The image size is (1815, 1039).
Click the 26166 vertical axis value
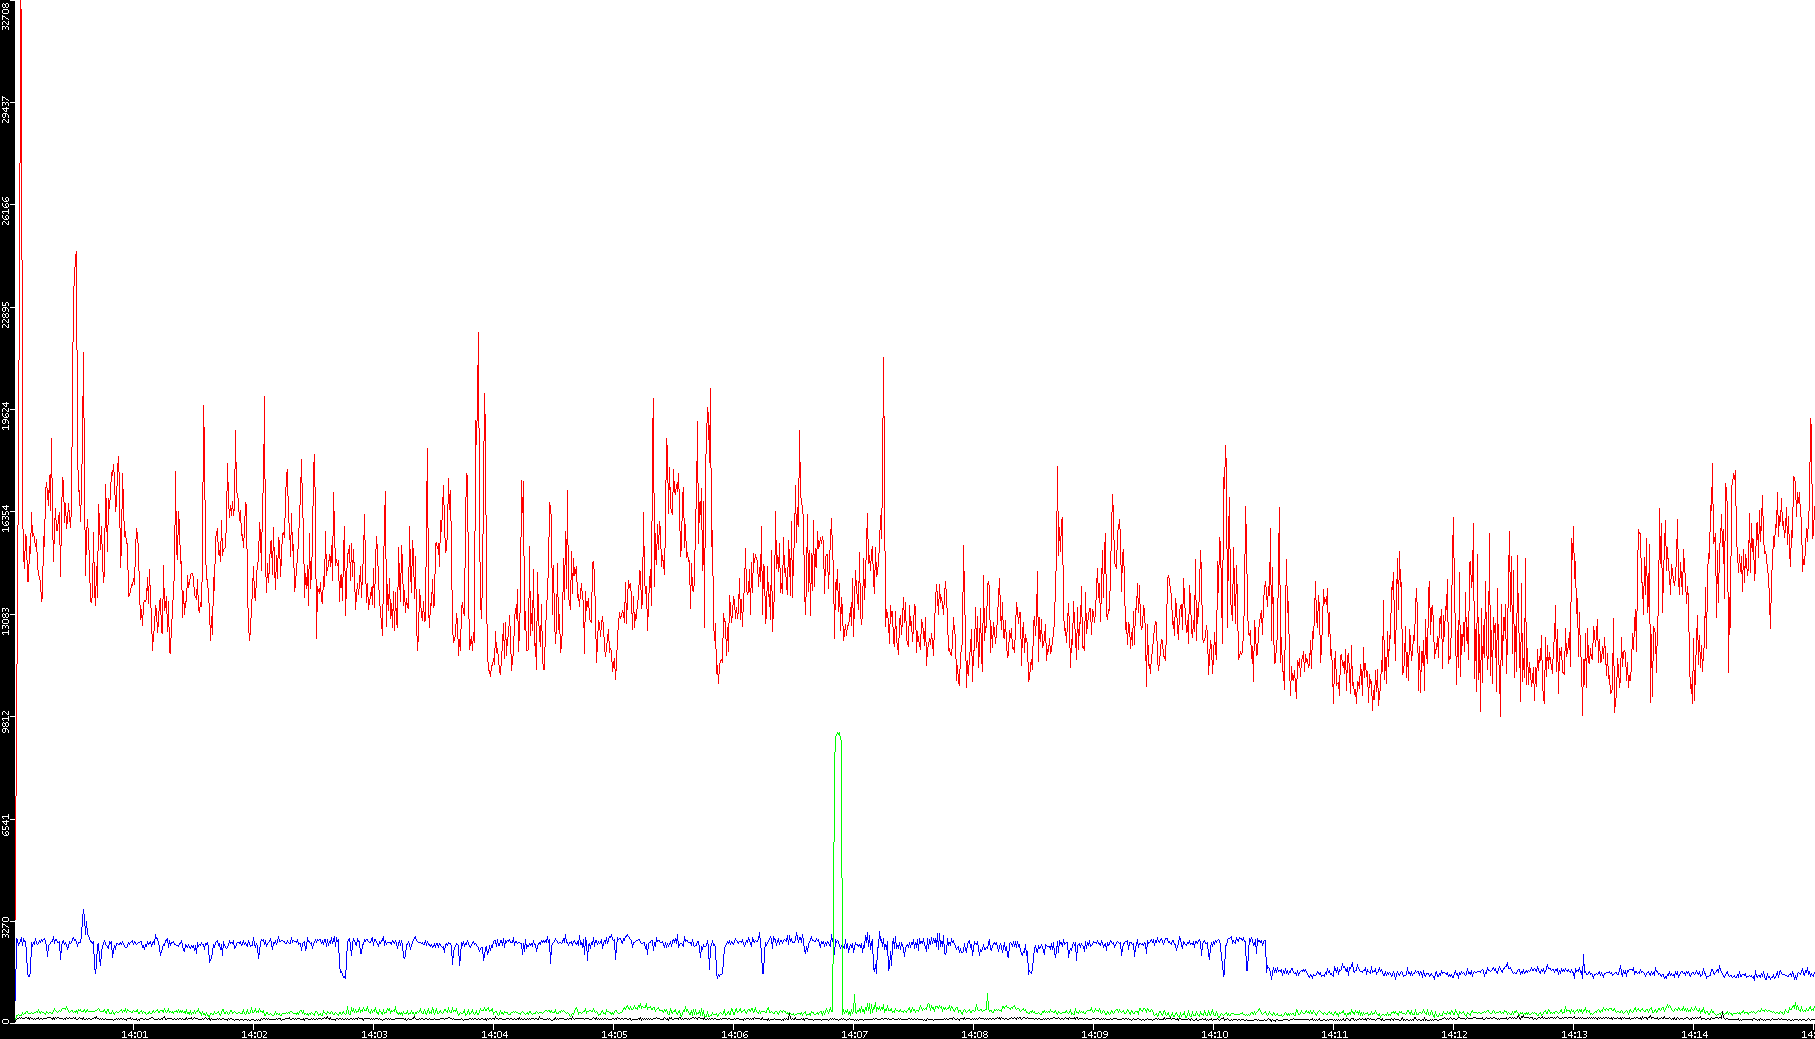(7, 212)
